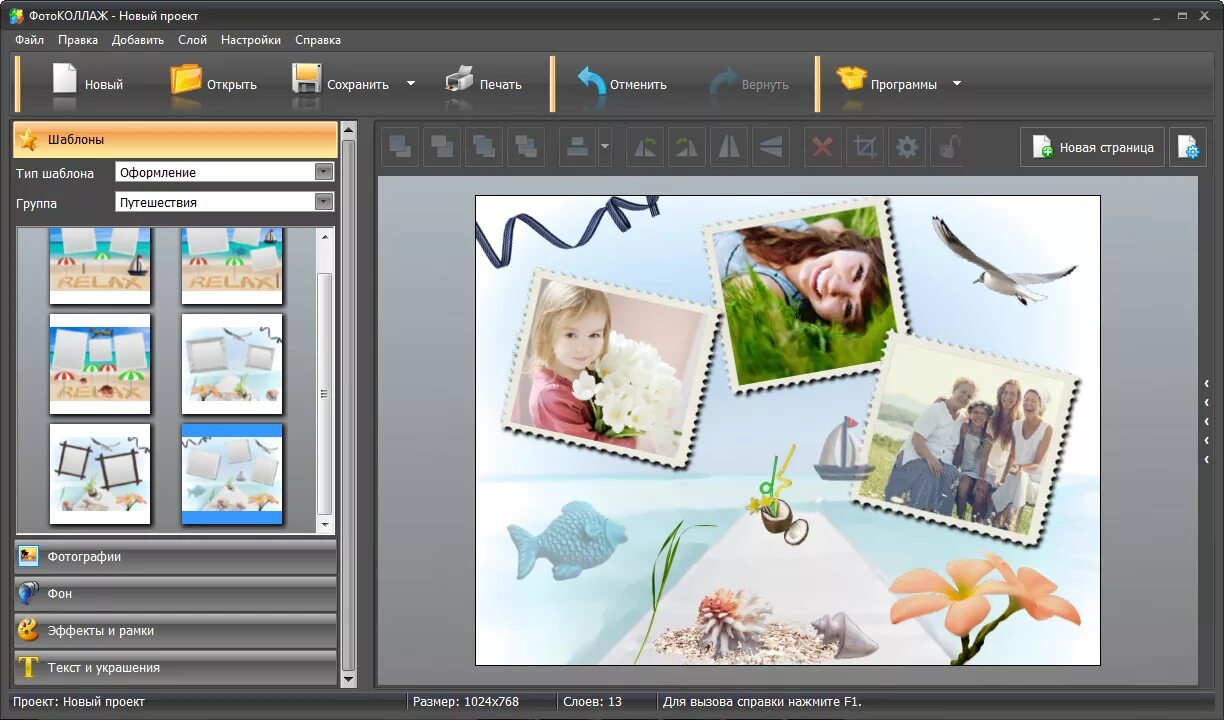Expand the Сохранить dropdown arrow

tap(410, 84)
